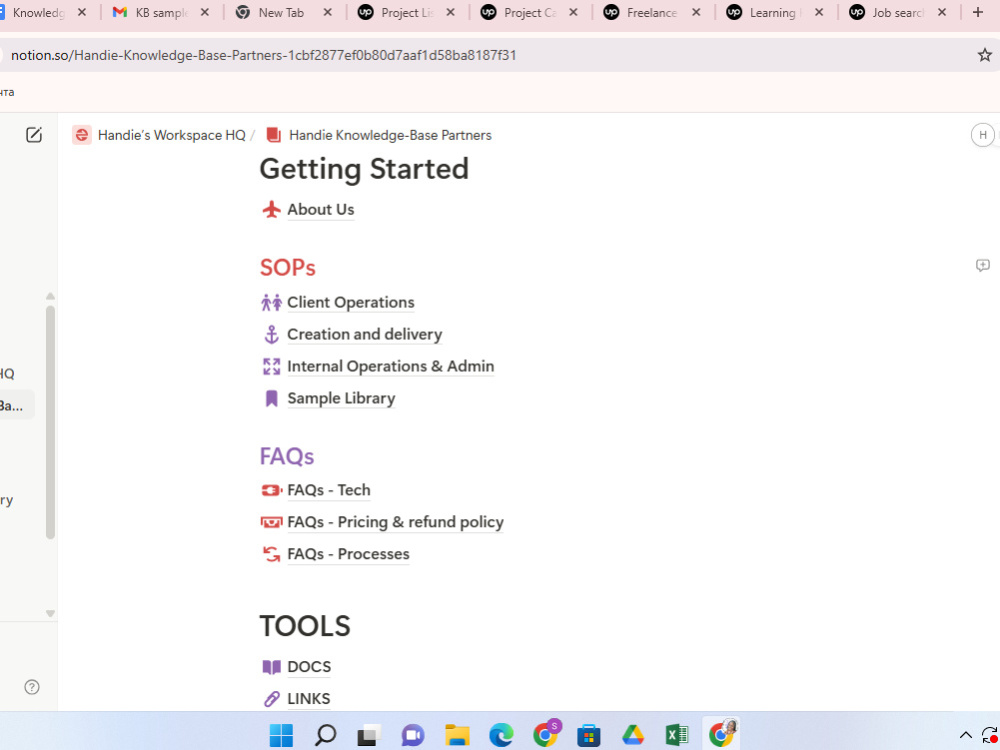1000x750 pixels.
Task: Open the FAQs - Processes page
Action: click(x=348, y=554)
